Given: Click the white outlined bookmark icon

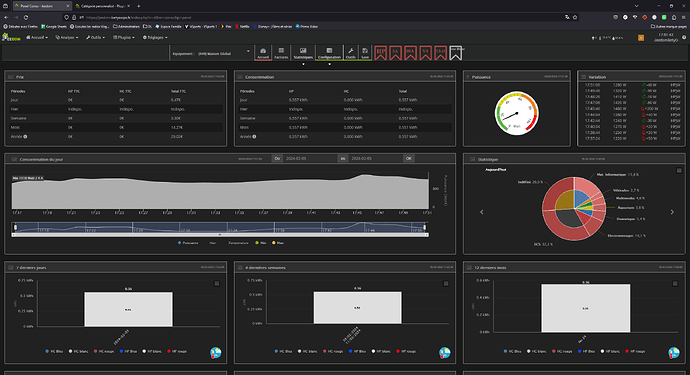Looking at the screenshot, I should pyautogui.click(x=456, y=53).
